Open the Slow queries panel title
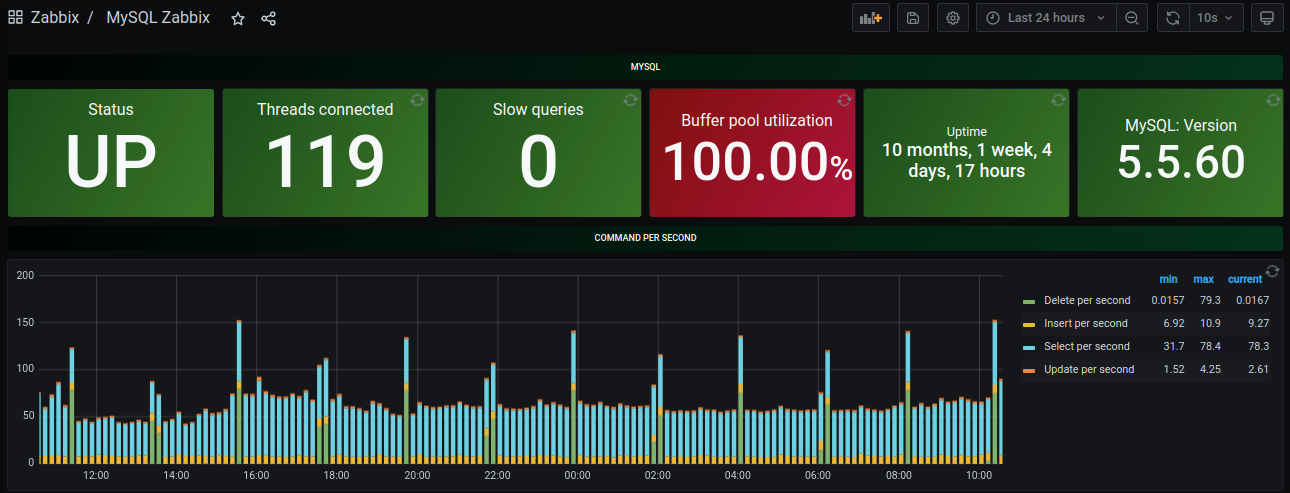Screen dimensions: 1290x493 coord(538,110)
